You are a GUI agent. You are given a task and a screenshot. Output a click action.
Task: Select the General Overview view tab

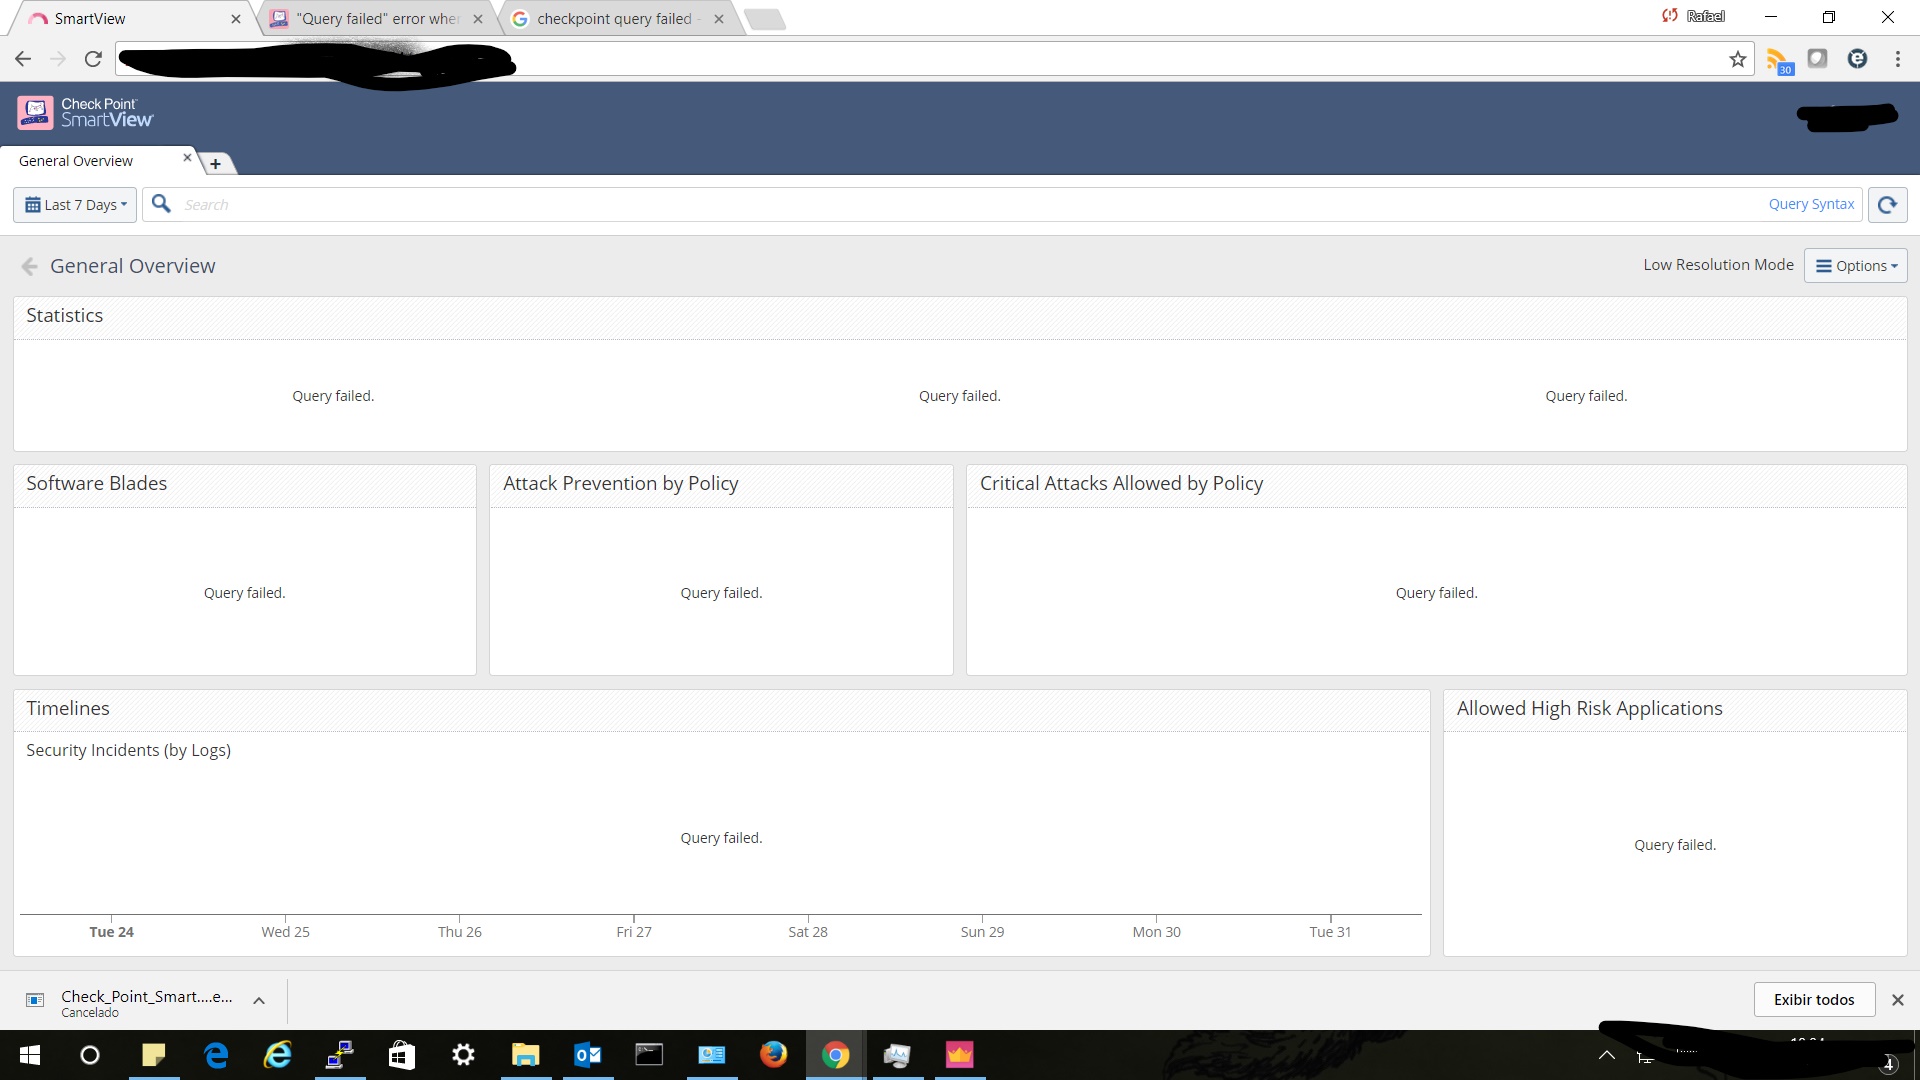click(x=100, y=161)
